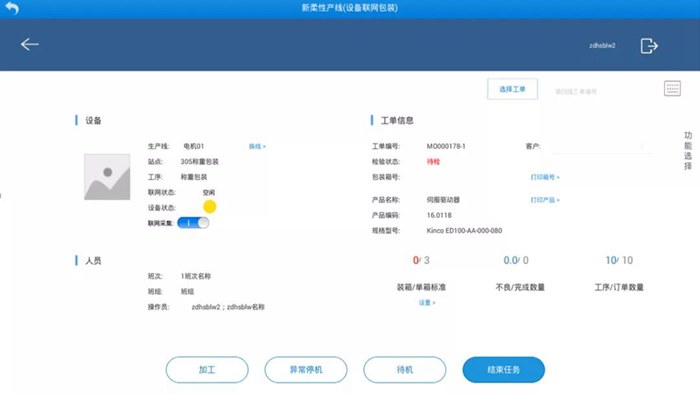Open the 功能选择 side panel tab
Image resolution: width=700 pixels, height=395 pixels.
(688, 151)
